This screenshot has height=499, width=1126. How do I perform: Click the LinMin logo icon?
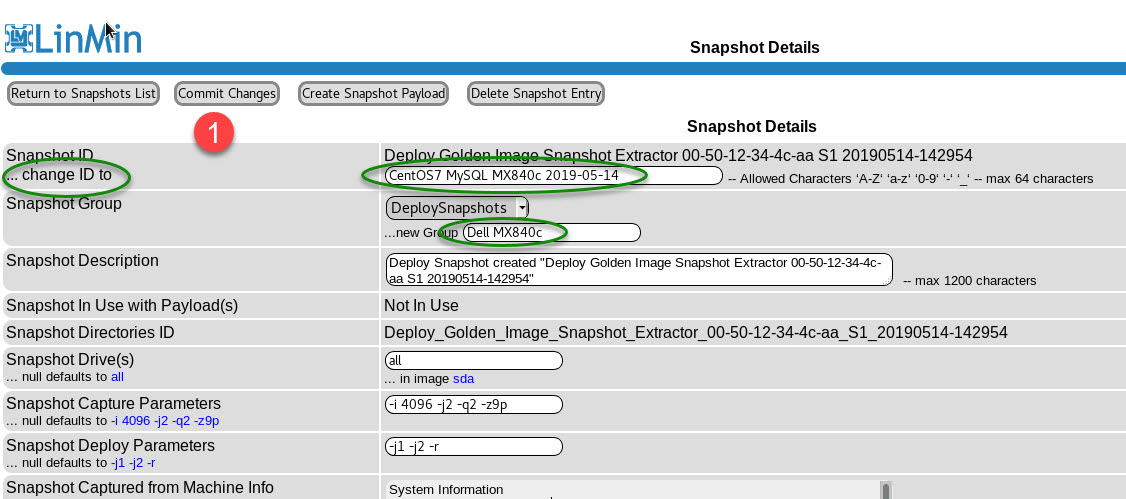click(x=18, y=37)
